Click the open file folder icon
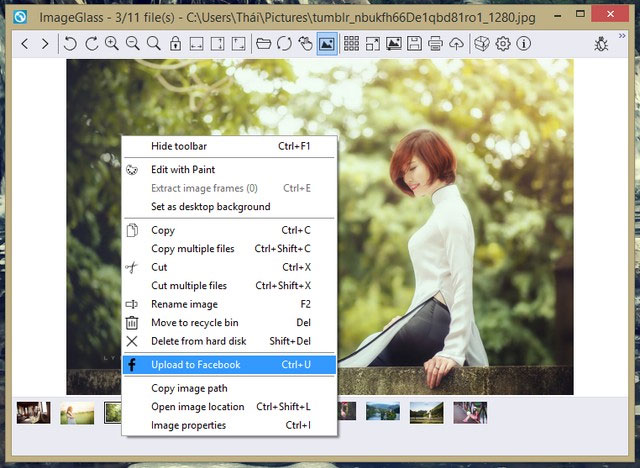Image resolution: width=640 pixels, height=468 pixels. tap(264, 43)
